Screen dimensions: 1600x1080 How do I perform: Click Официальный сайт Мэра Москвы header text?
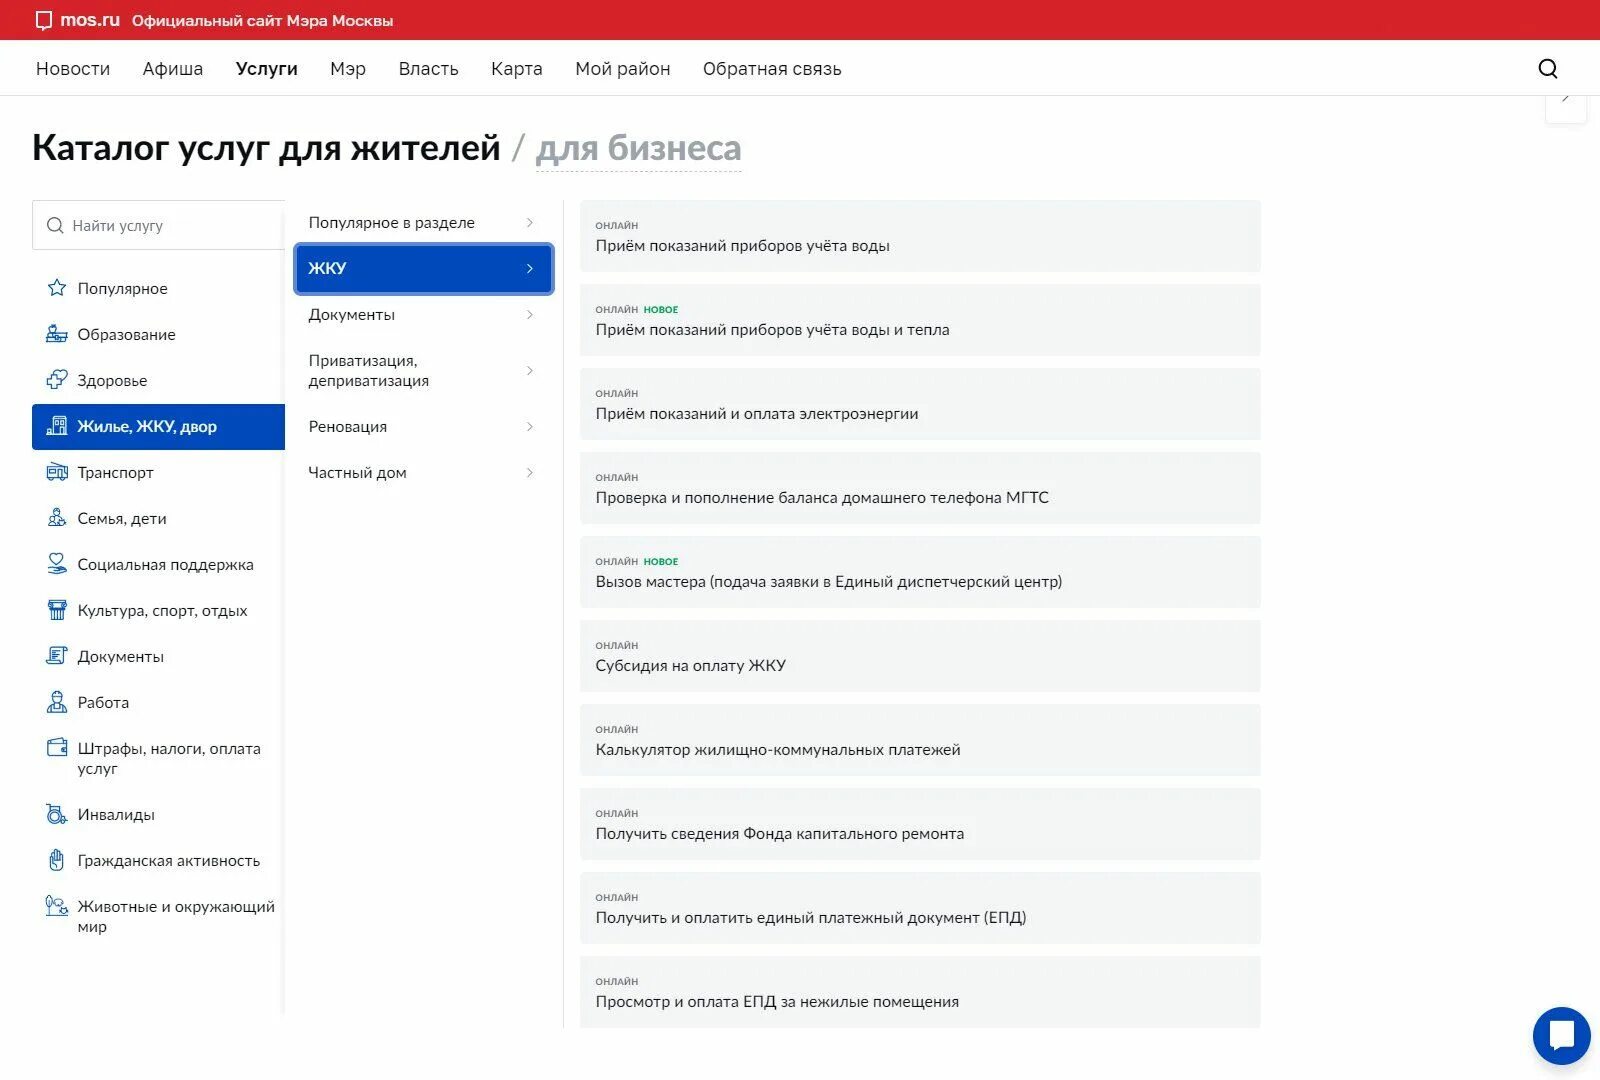[262, 21]
